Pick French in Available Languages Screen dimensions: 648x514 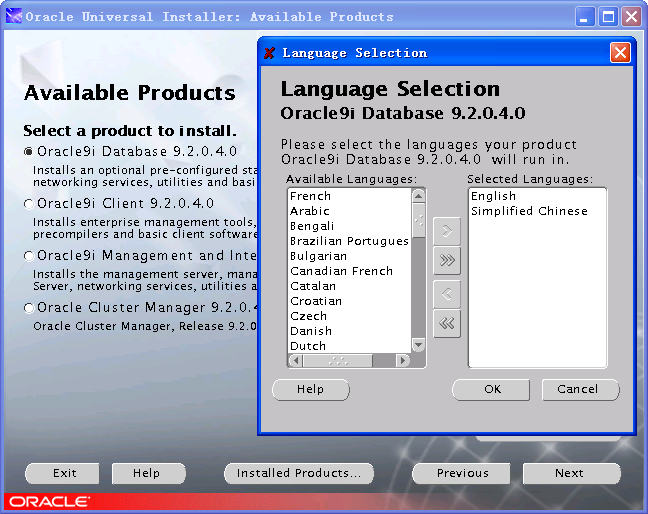click(310, 196)
